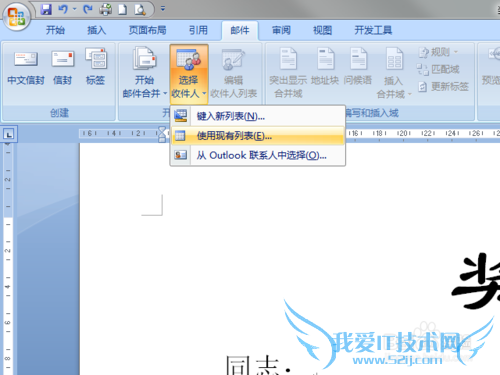This screenshot has height=375, width=500.
Task: Open the 插入合并域 dropdown
Action: (x=394, y=73)
